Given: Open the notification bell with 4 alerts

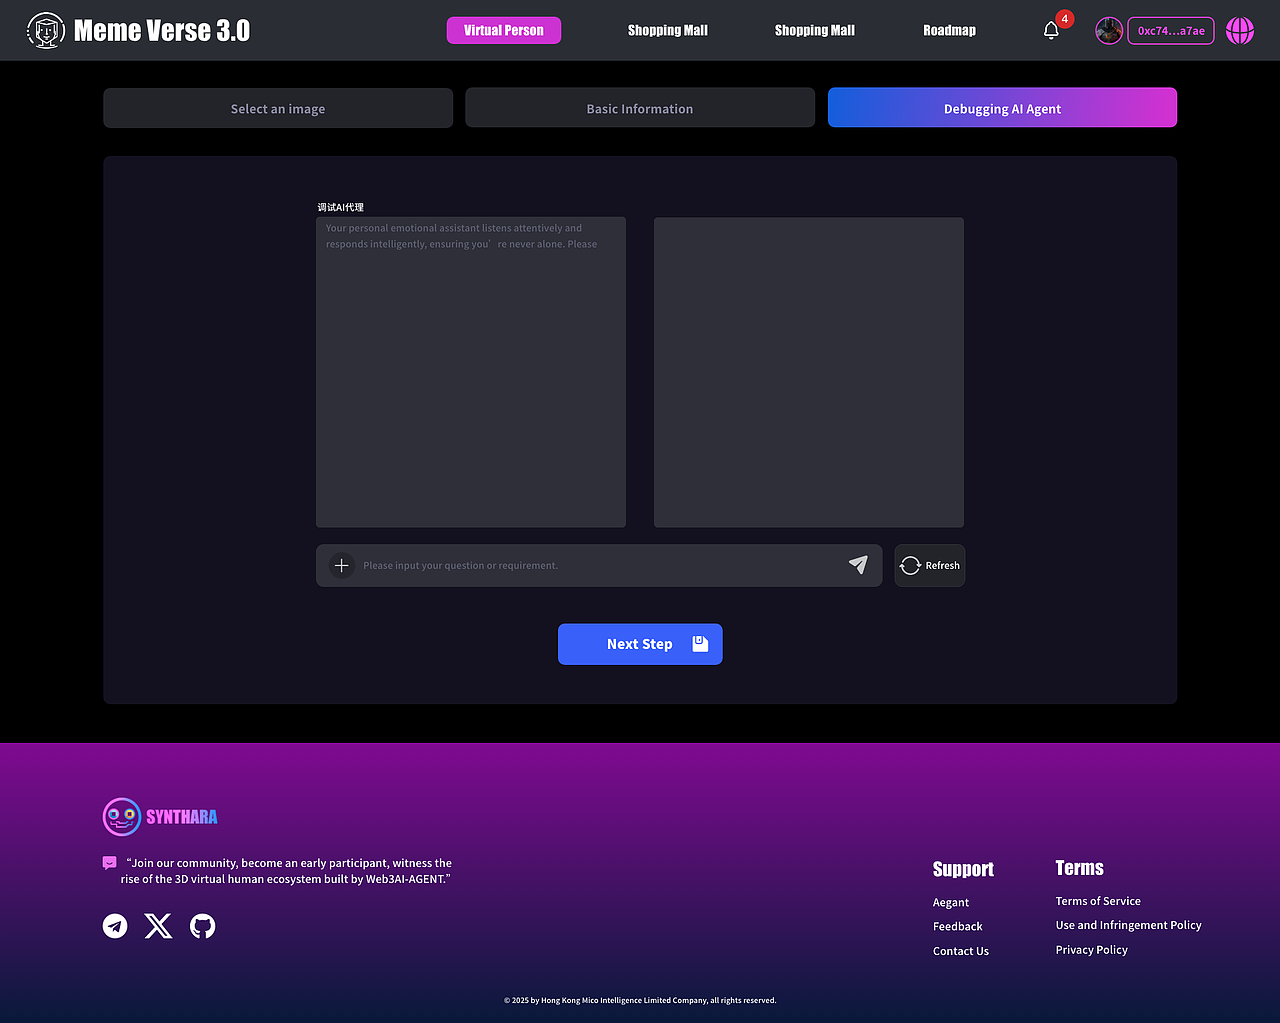Looking at the screenshot, I should click(1050, 31).
